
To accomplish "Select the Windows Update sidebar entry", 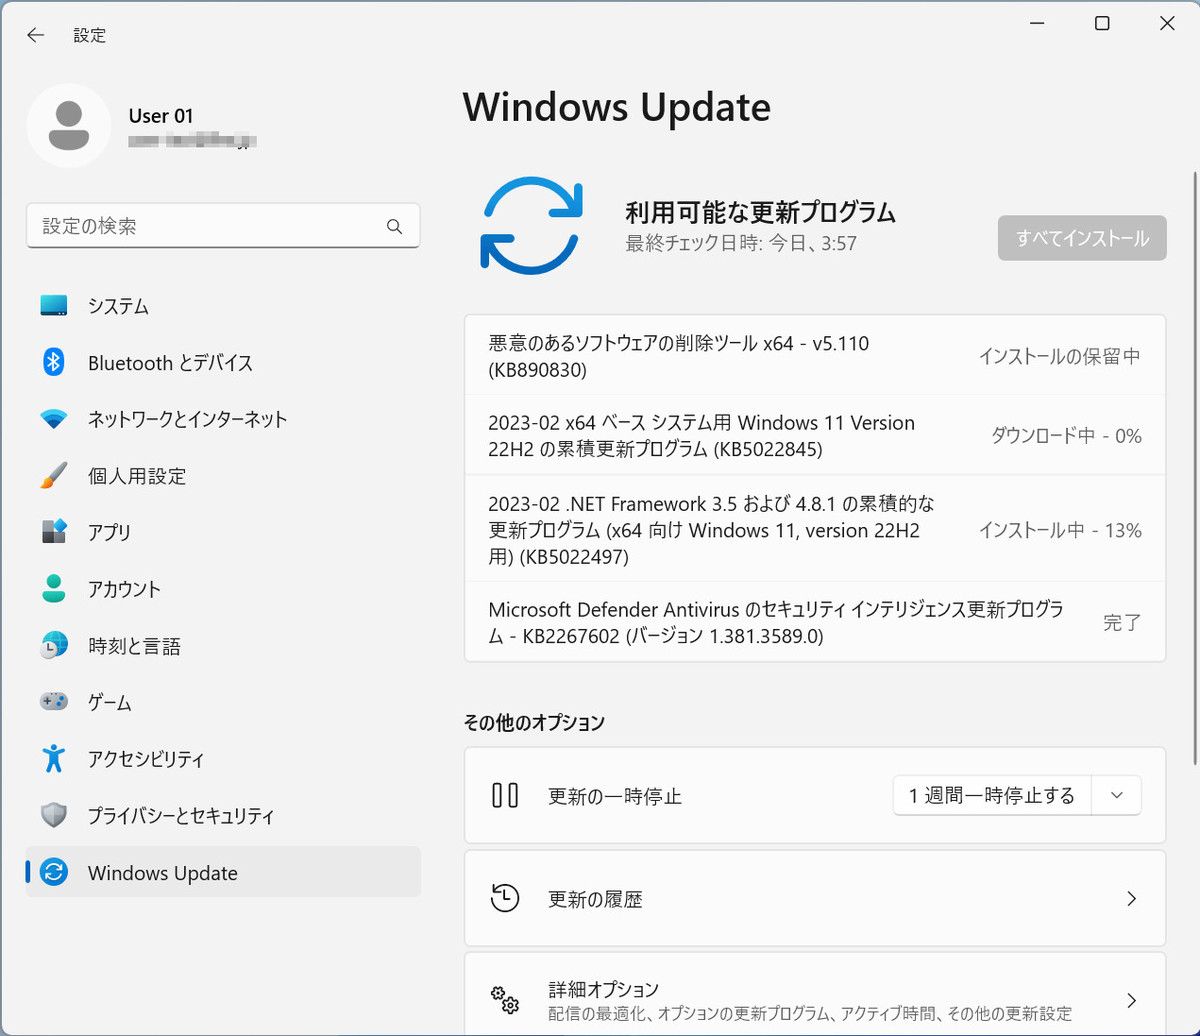I will 223,872.
